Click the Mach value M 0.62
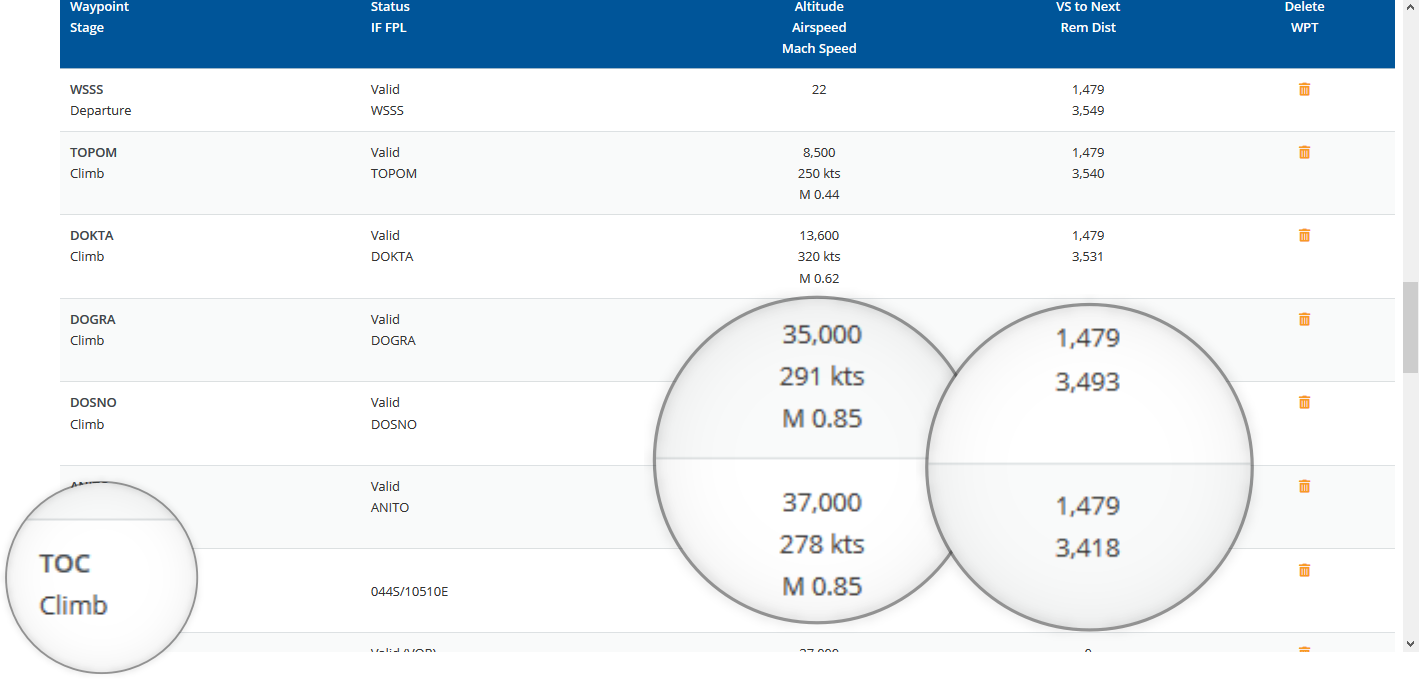This screenshot has width=1419, height=679. (819, 278)
